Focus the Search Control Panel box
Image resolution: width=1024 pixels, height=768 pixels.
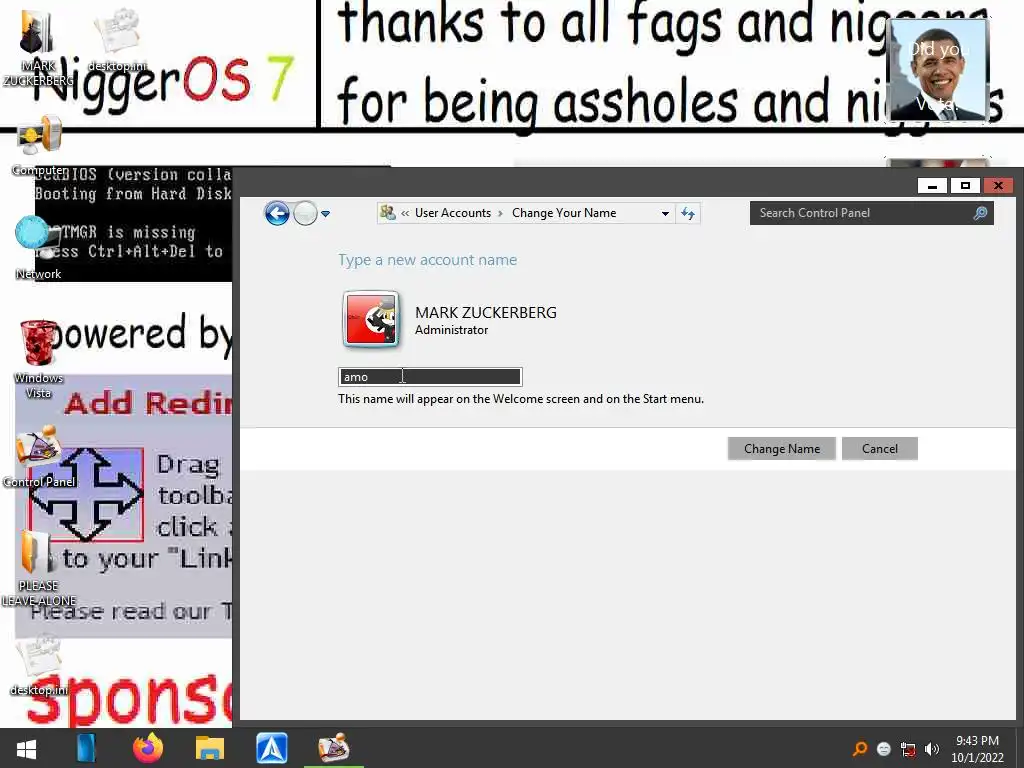point(871,213)
